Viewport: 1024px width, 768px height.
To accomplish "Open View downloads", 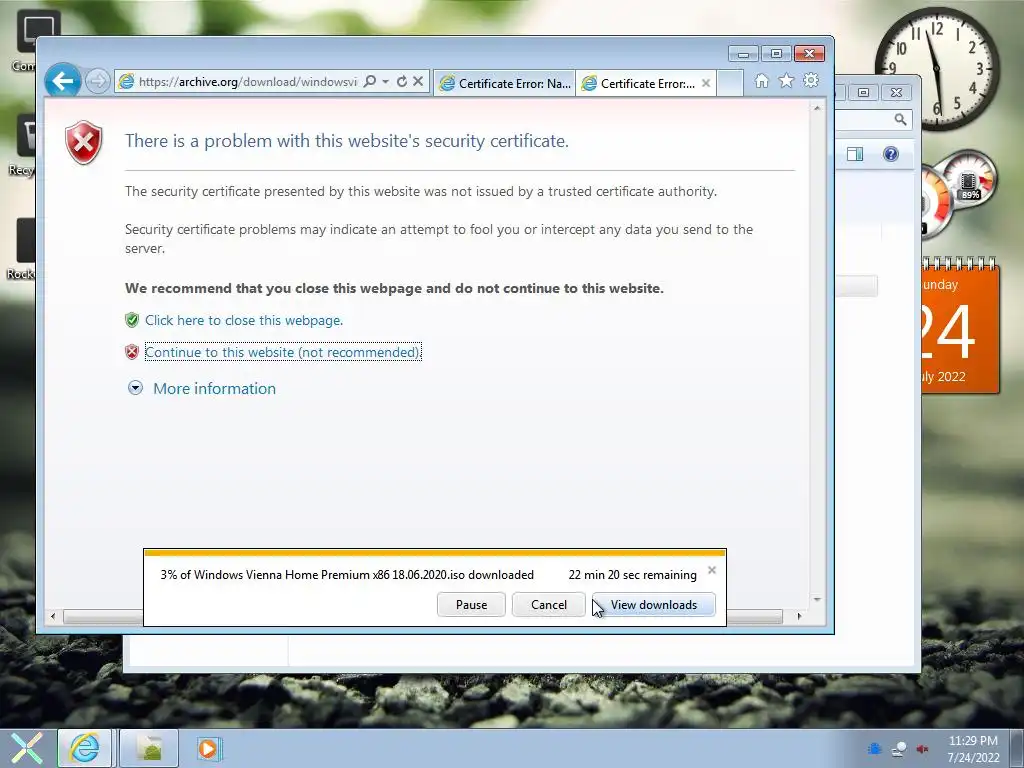I will point(654,605).
